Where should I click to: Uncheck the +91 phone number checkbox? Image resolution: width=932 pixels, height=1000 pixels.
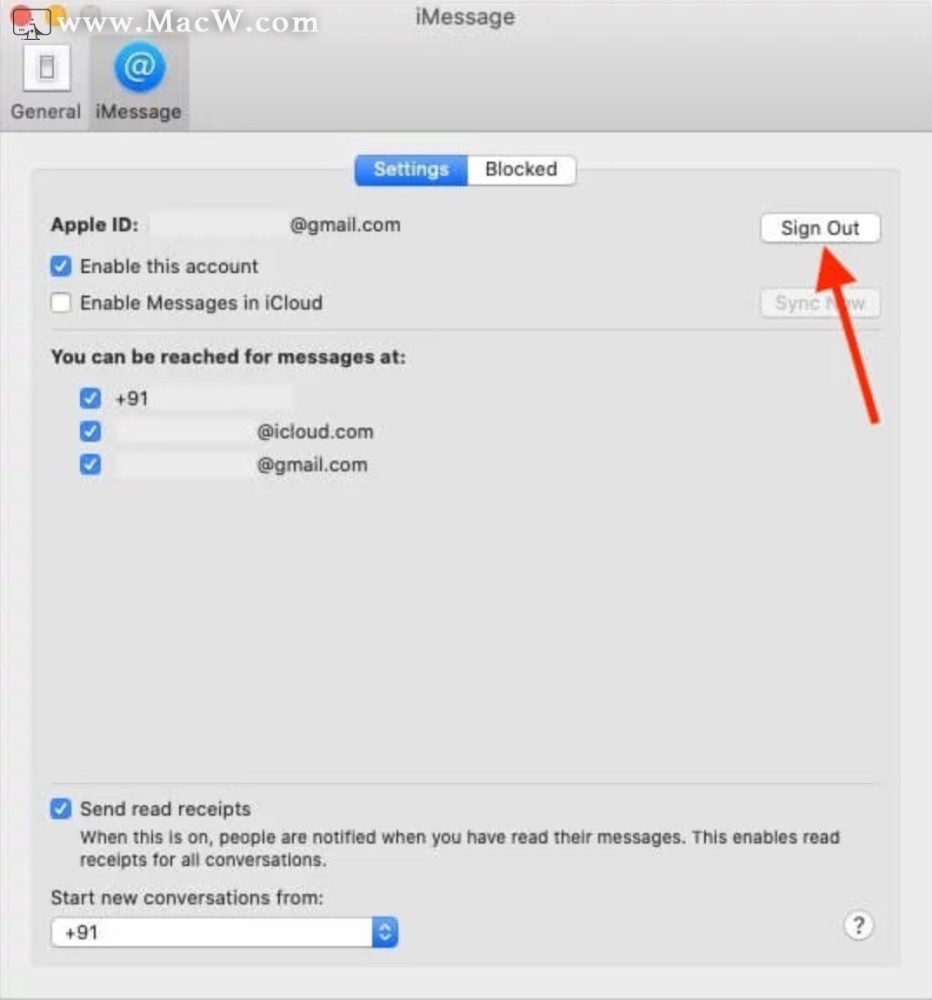click(91, 398)
